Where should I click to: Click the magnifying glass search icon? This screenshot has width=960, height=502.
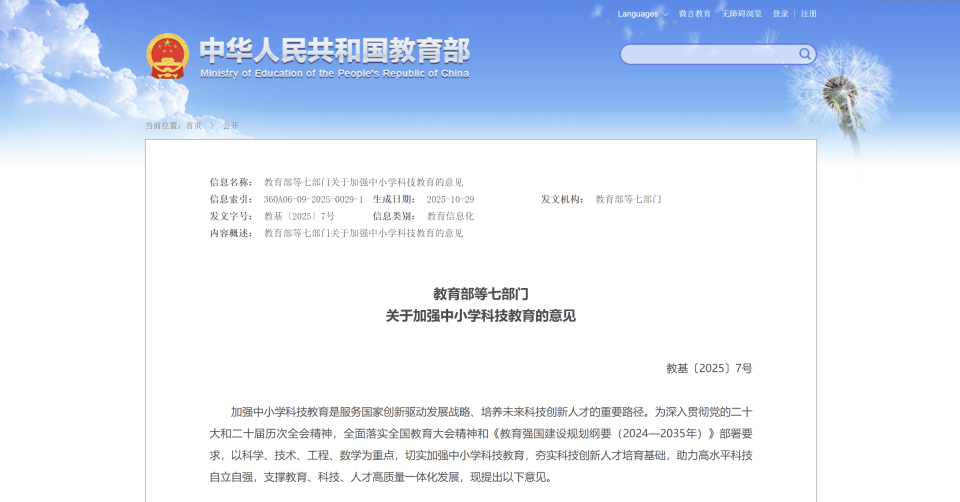tap(804, 54)
